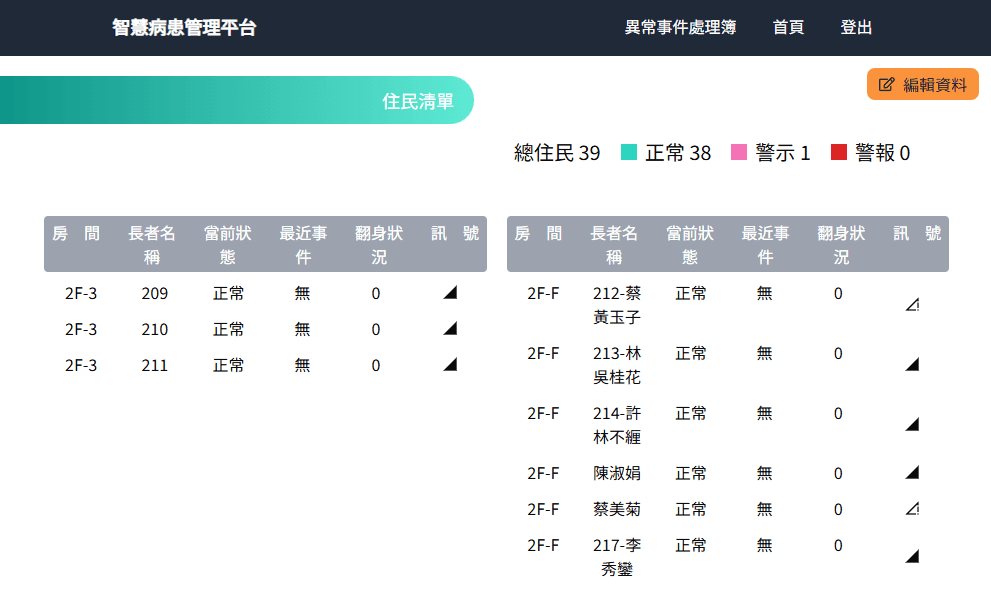Image resolution: width=991 pixels, height=594 pixels.
Task: Click signal icon beside resident 210
Action: pos(451,328)
